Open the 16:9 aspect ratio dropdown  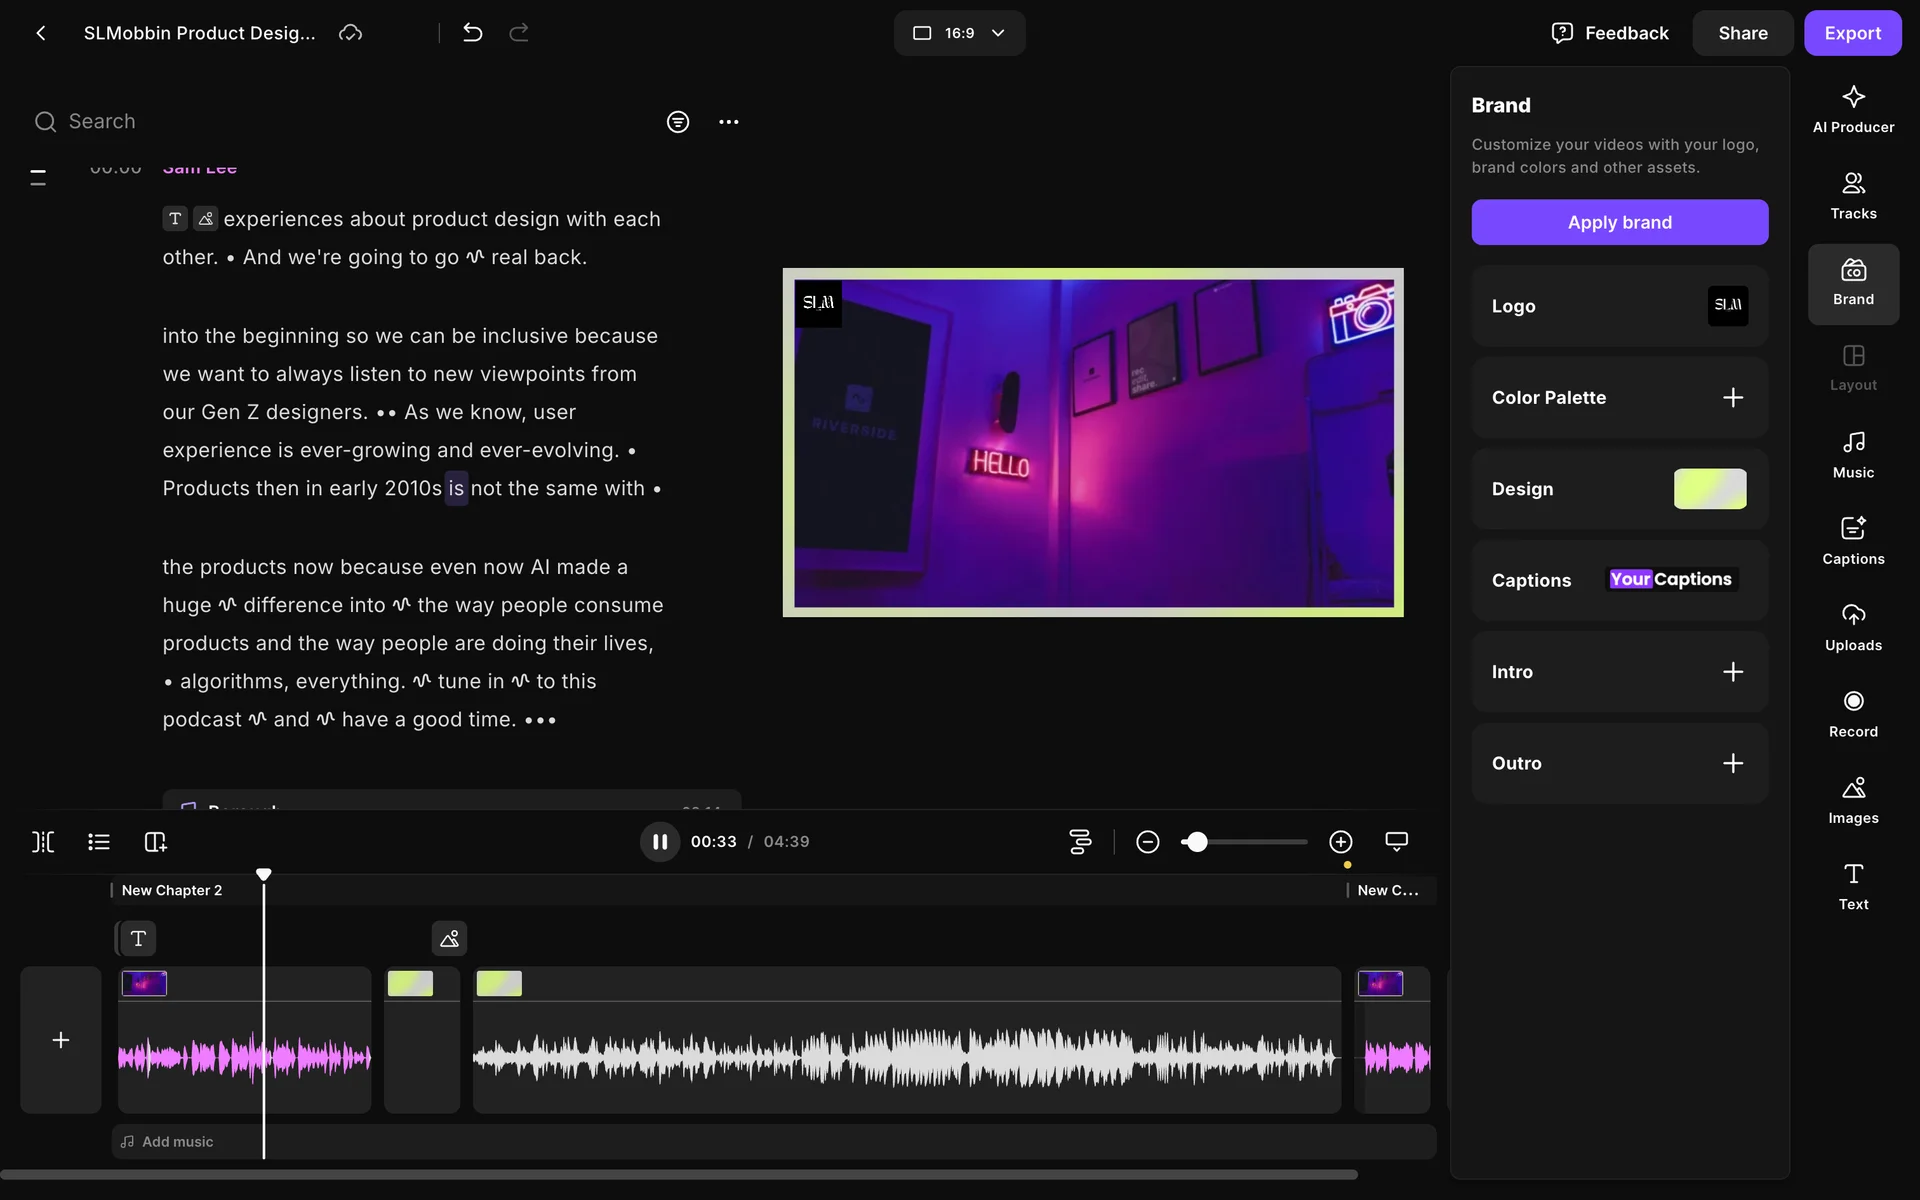pyautogui.click(x=959, y=33)
